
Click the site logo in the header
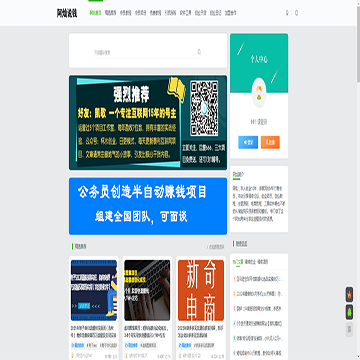pos(67,13)
